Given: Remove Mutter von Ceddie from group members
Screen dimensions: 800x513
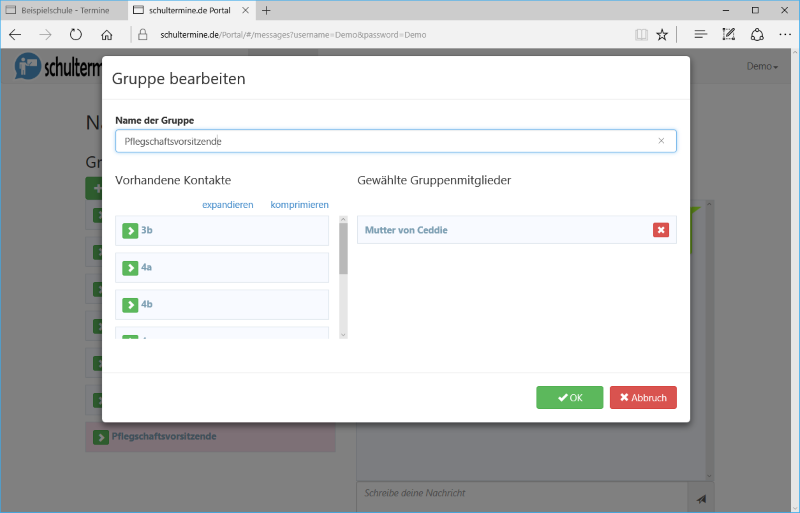Looking at the screenshot, I should [x=660, y=230].
